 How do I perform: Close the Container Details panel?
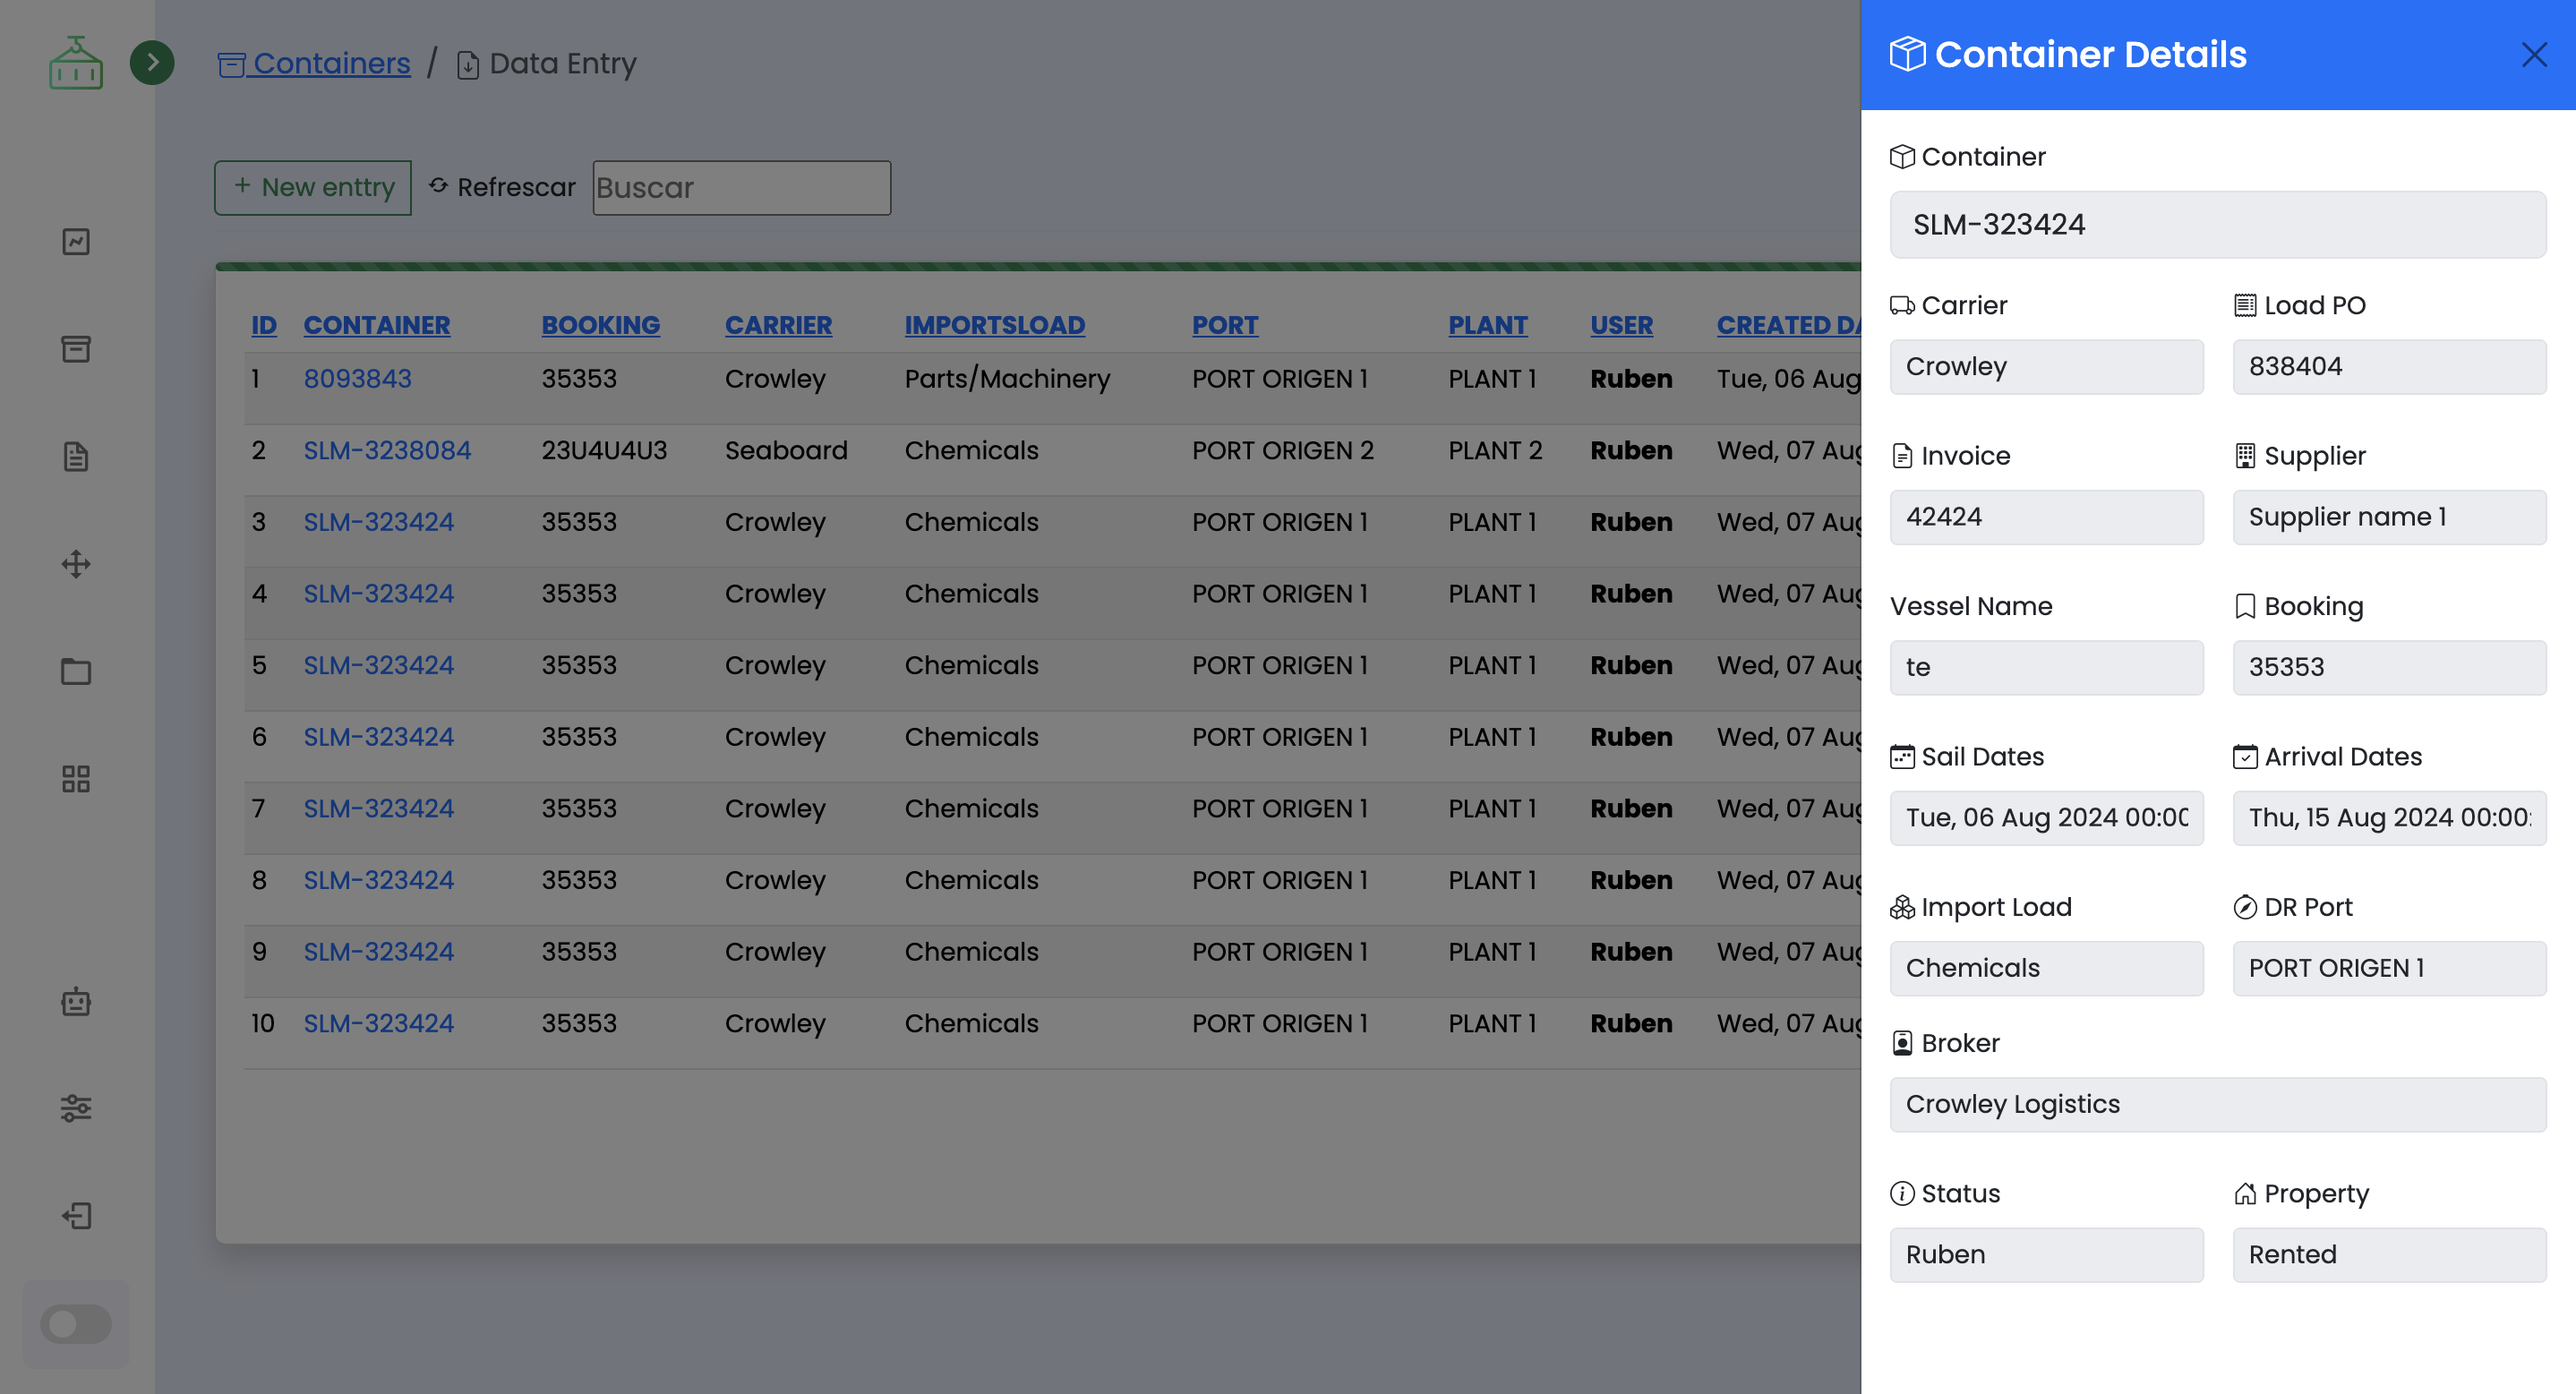pos(2533,55)
